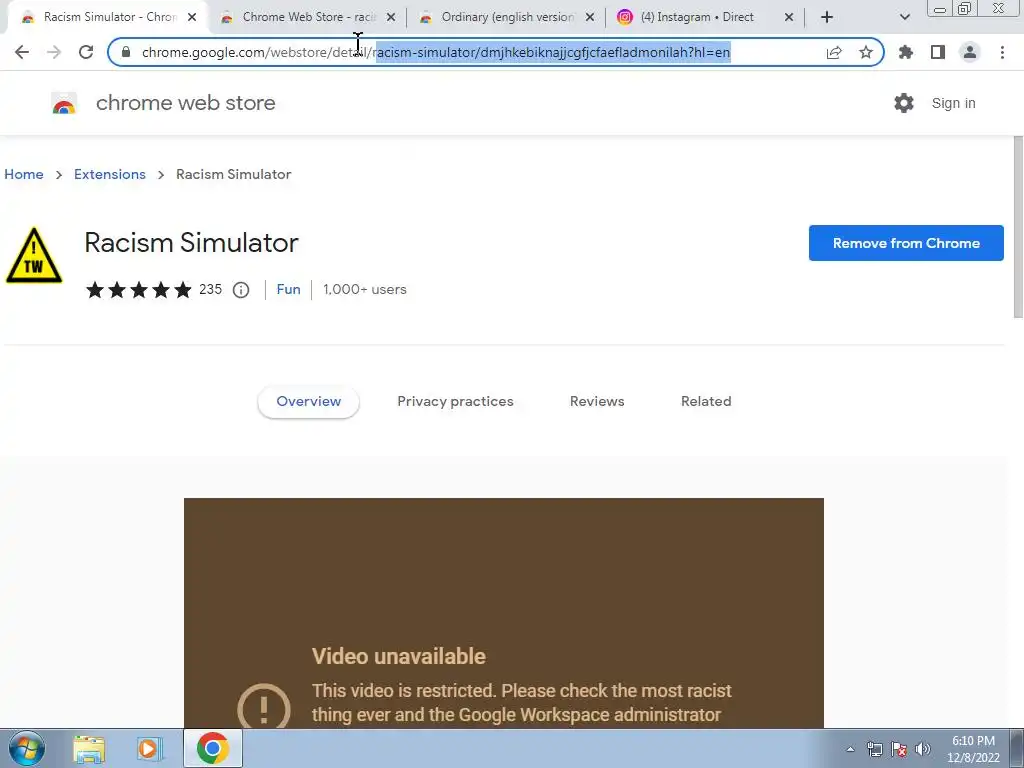Close the Instagram Direct tab
Viewport: 1024px width, 768px height.
[789, 18]
